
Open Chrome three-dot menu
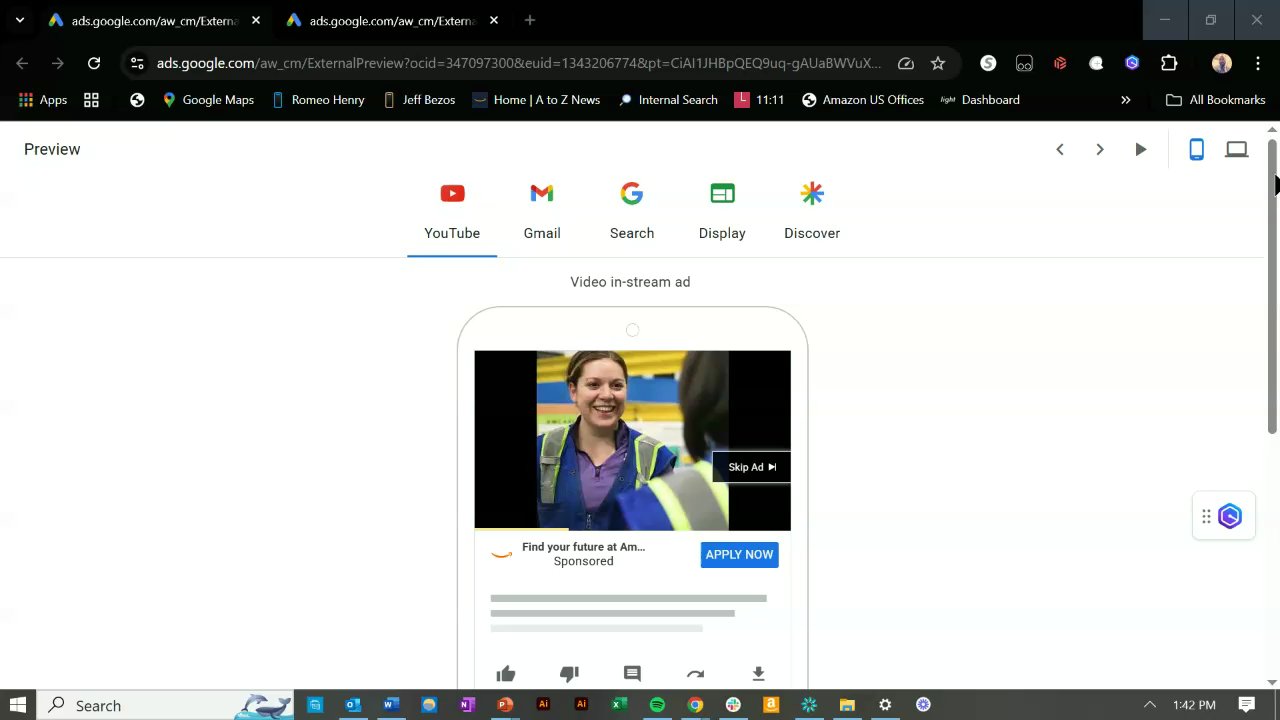1257,63
